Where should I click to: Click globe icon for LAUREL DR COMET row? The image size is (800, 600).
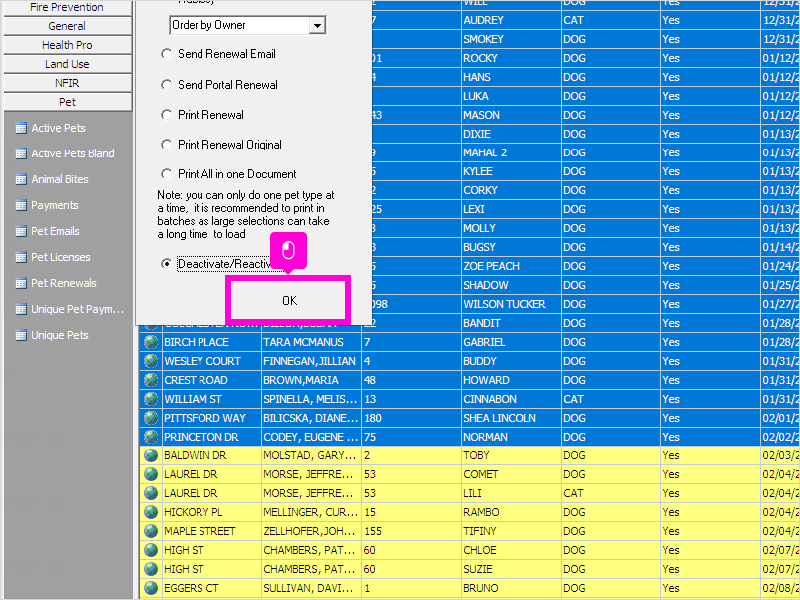pyautogui.click(x=151, y=474)
